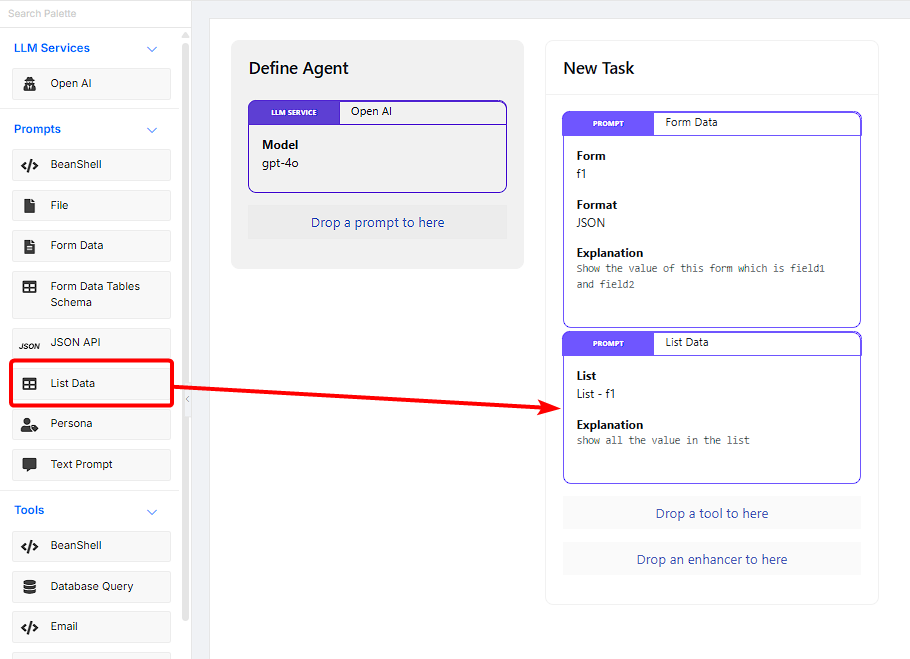Image resolution: width=910 pixels, height=659 pixels.
Task: Click the New Task heading
Action: (599, 68)
